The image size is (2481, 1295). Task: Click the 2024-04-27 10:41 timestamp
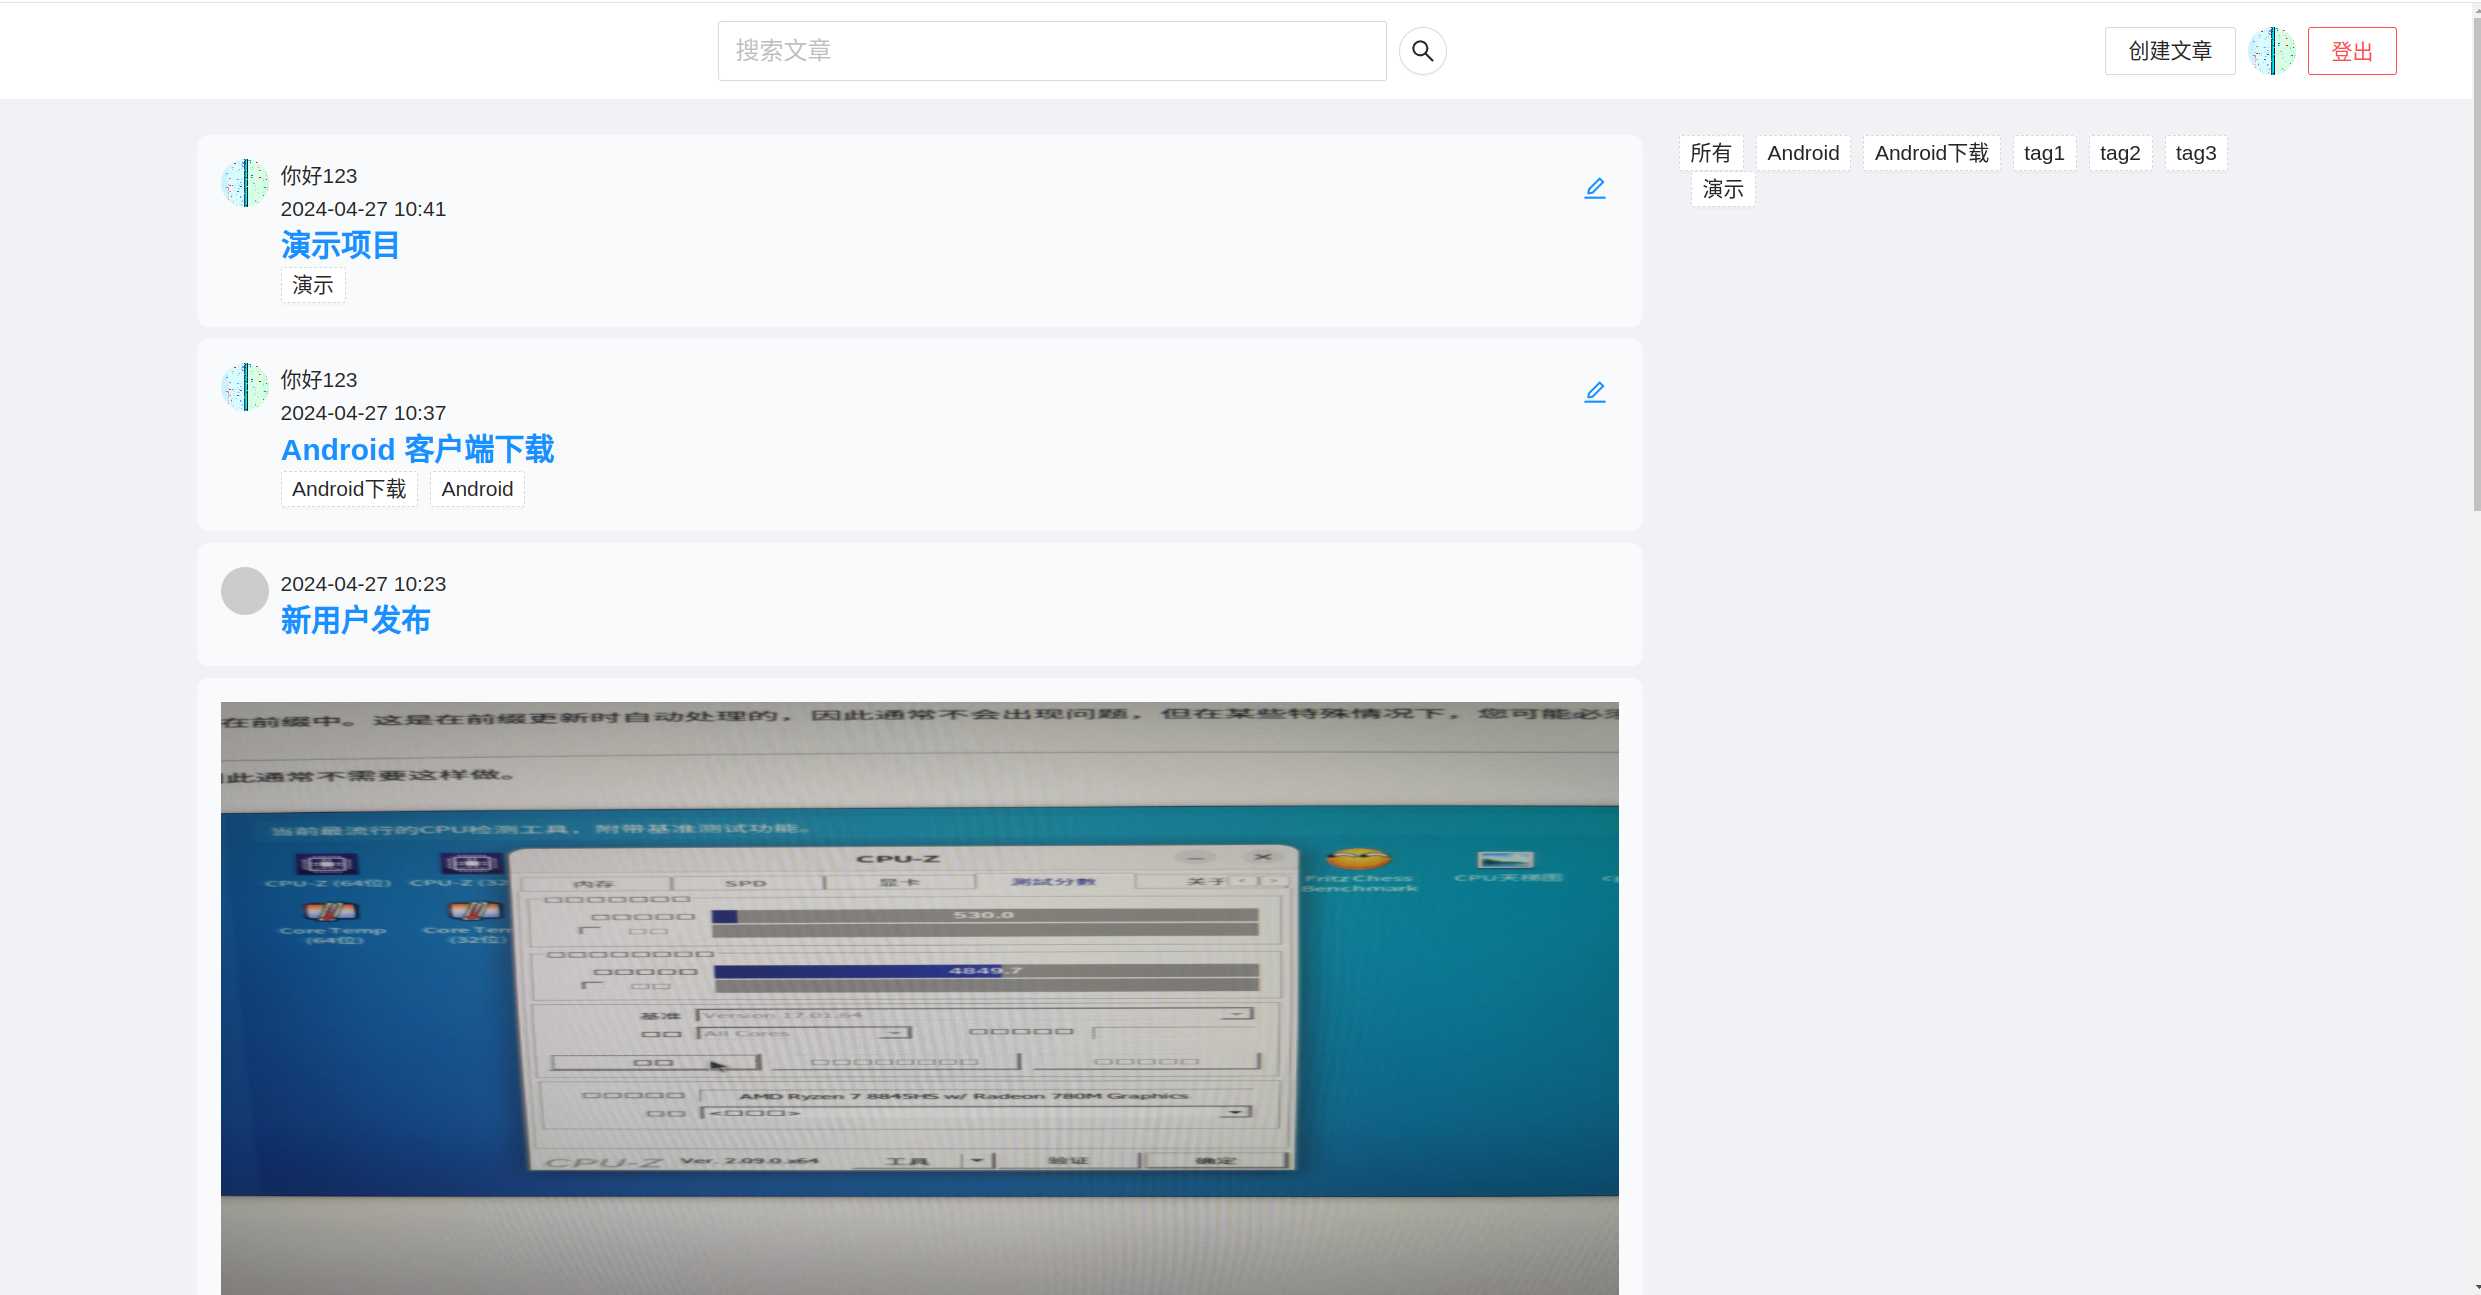[363, 209]
